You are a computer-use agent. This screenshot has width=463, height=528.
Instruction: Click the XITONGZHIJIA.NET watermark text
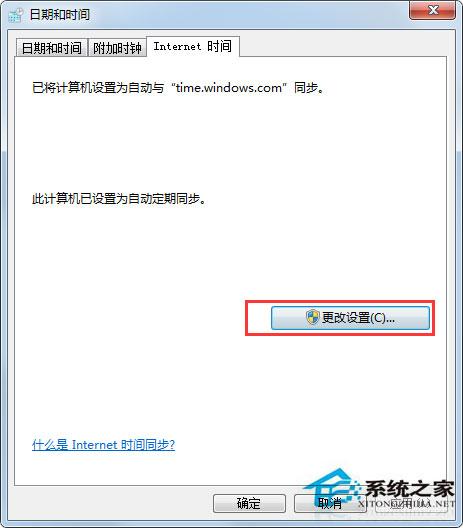[406, 504]
